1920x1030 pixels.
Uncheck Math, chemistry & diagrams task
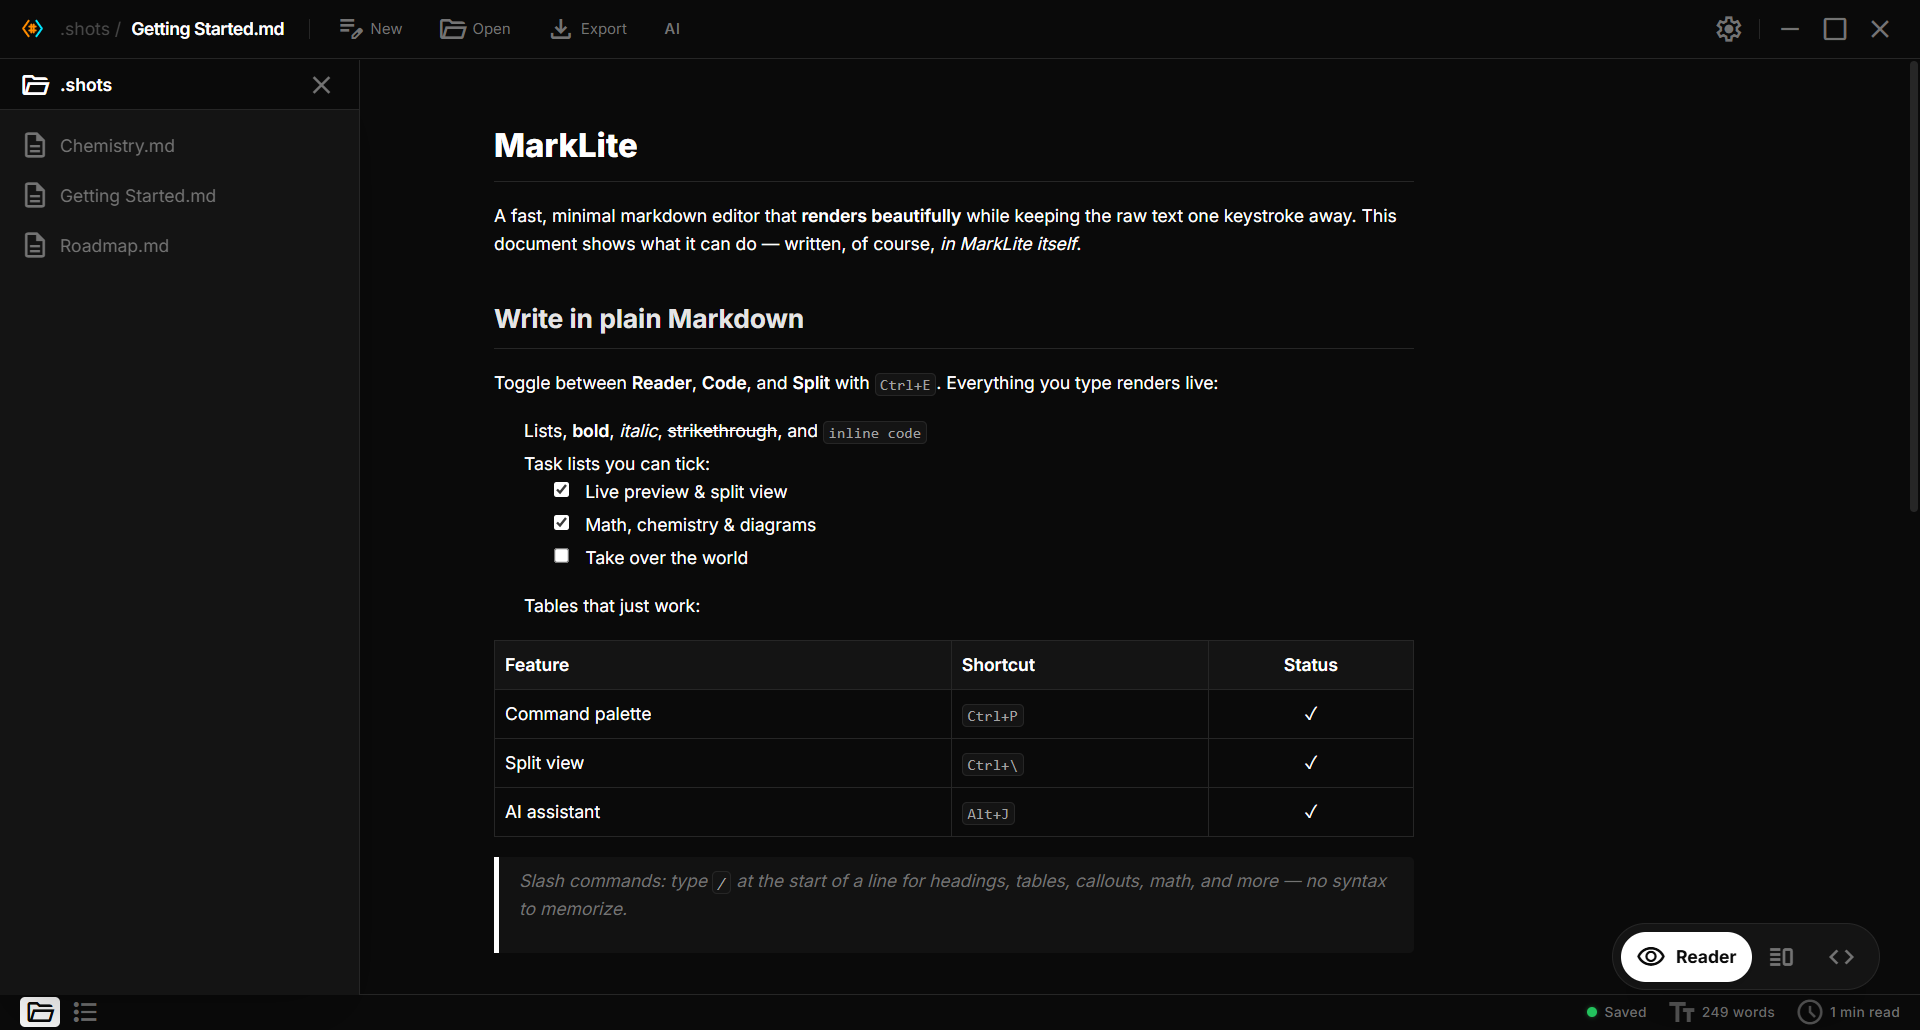562,523
